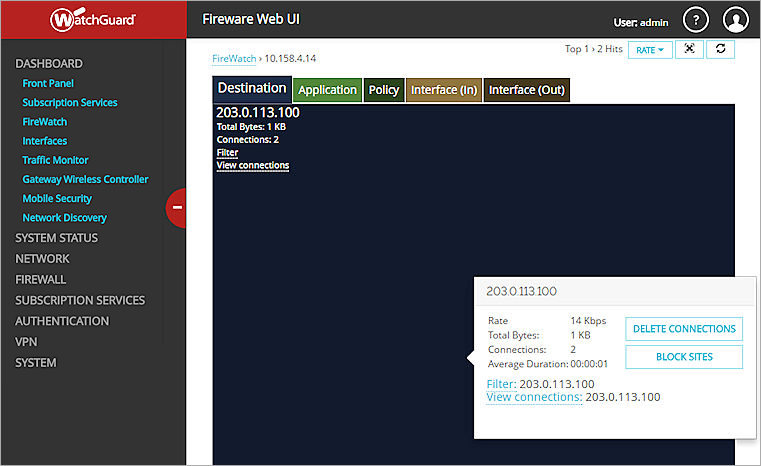
Task: Expand the SYSTEM menu
Action: tap(36, 363)
